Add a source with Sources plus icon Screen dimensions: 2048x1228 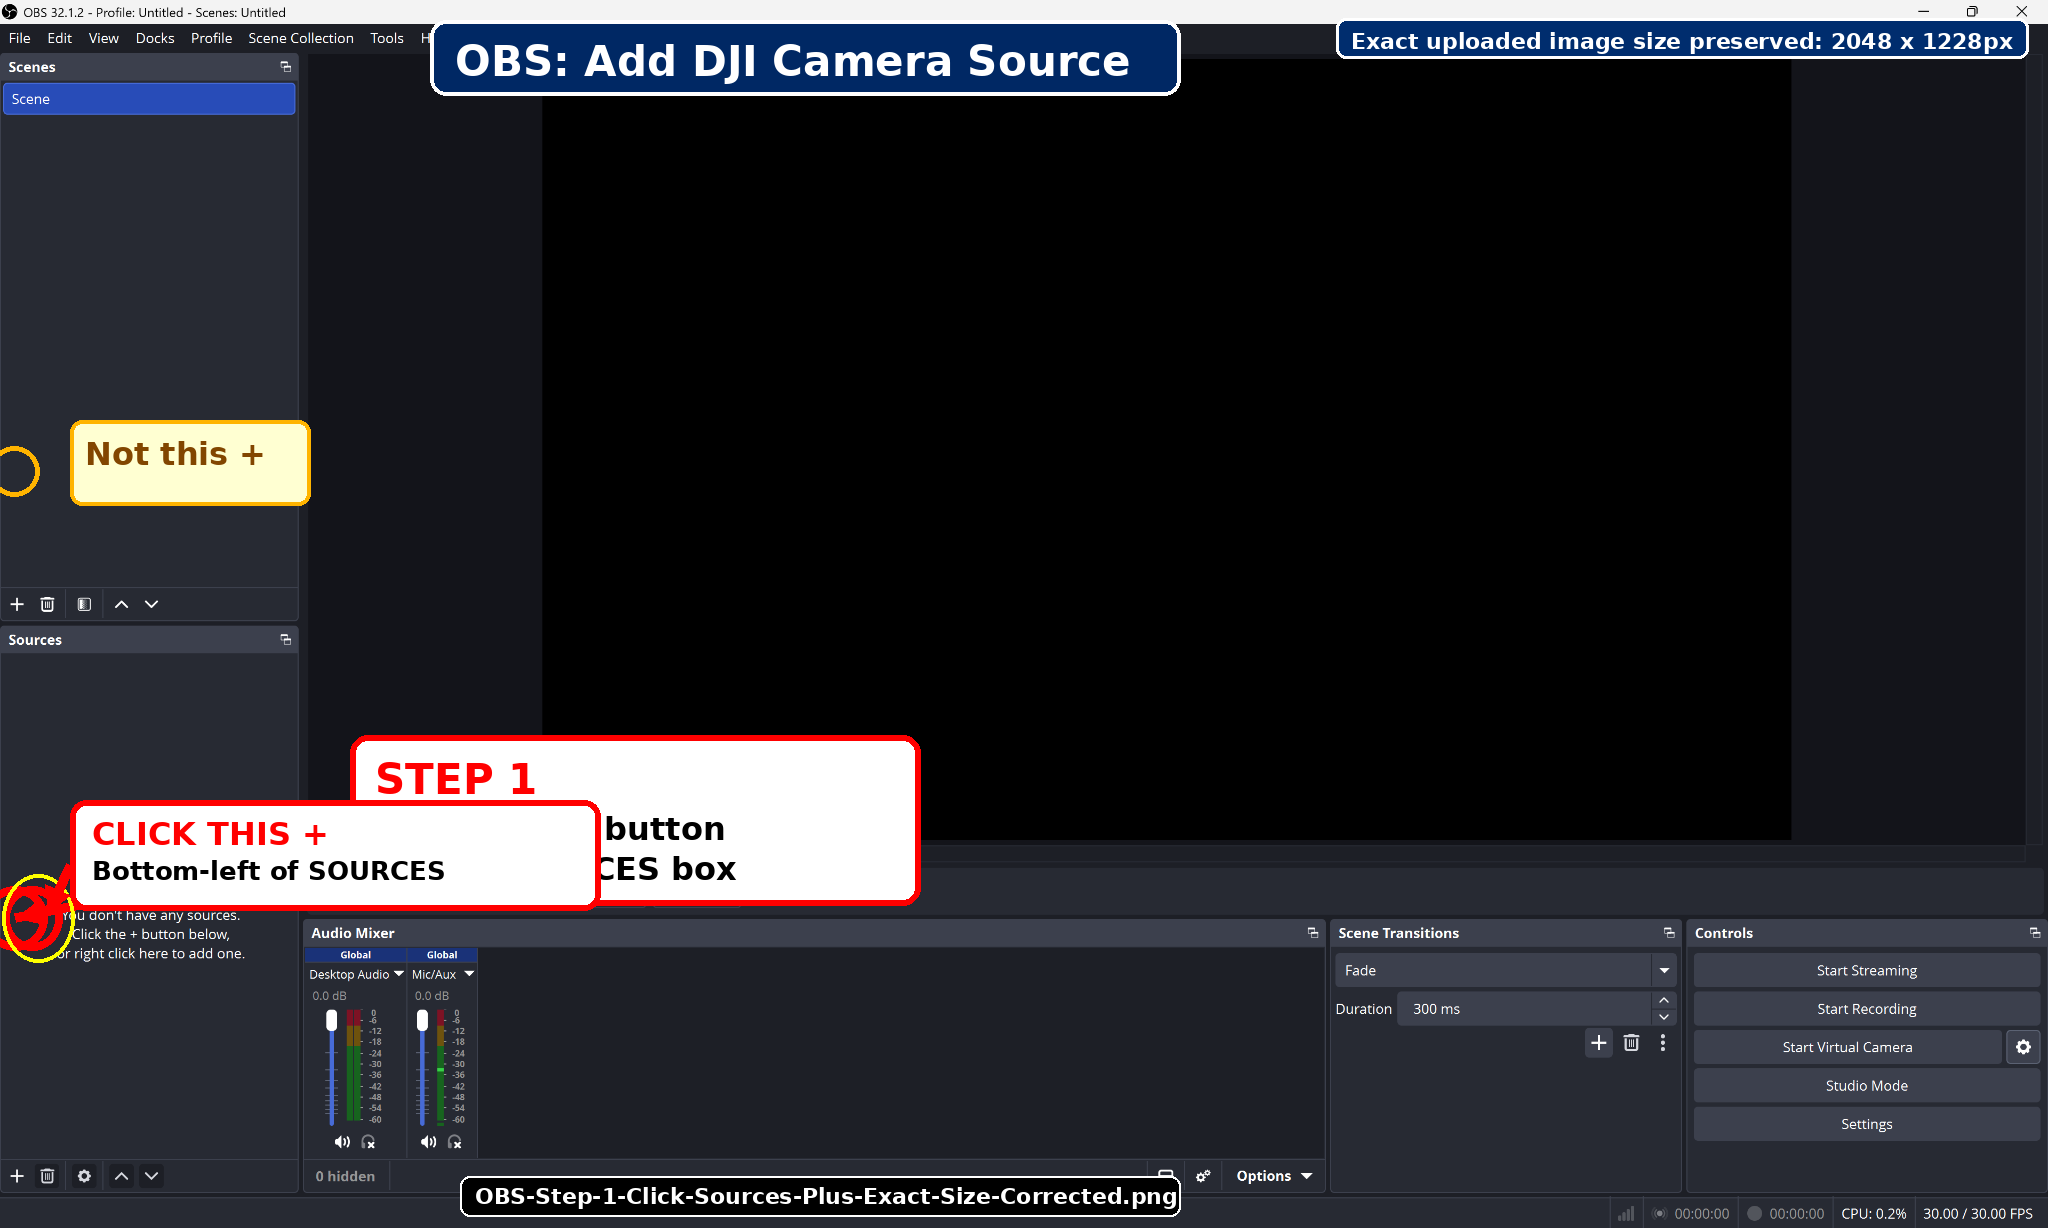pyautogui.click(x=17, y=1176)
